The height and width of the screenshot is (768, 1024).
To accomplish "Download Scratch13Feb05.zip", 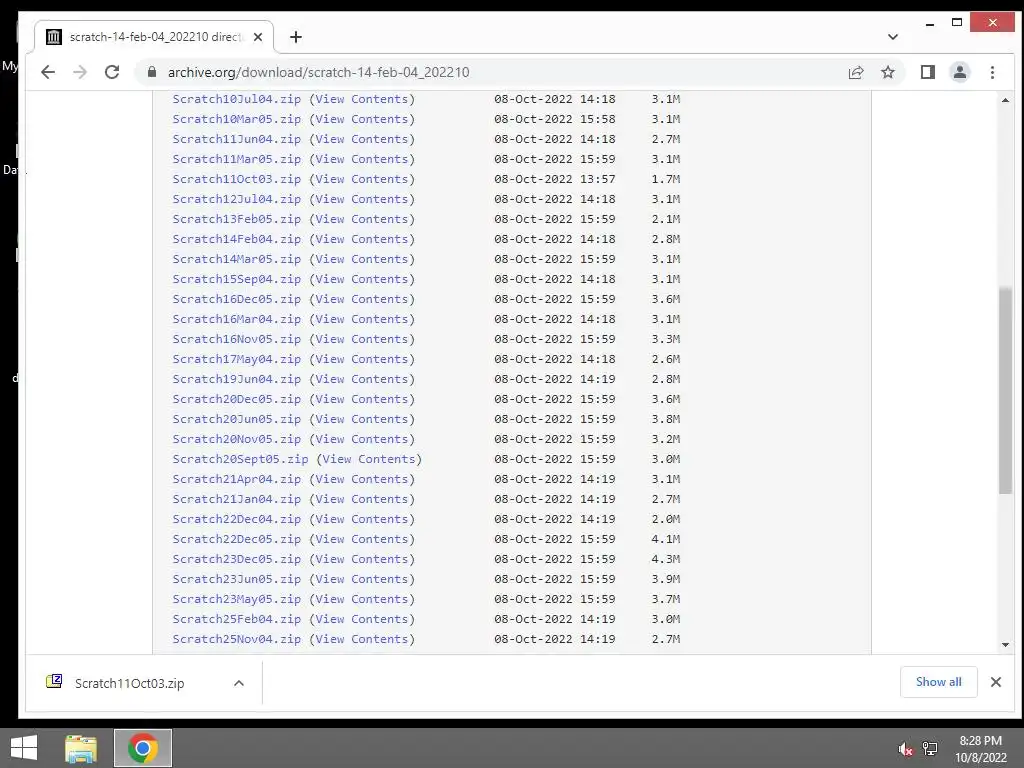I will pos(236,219).
